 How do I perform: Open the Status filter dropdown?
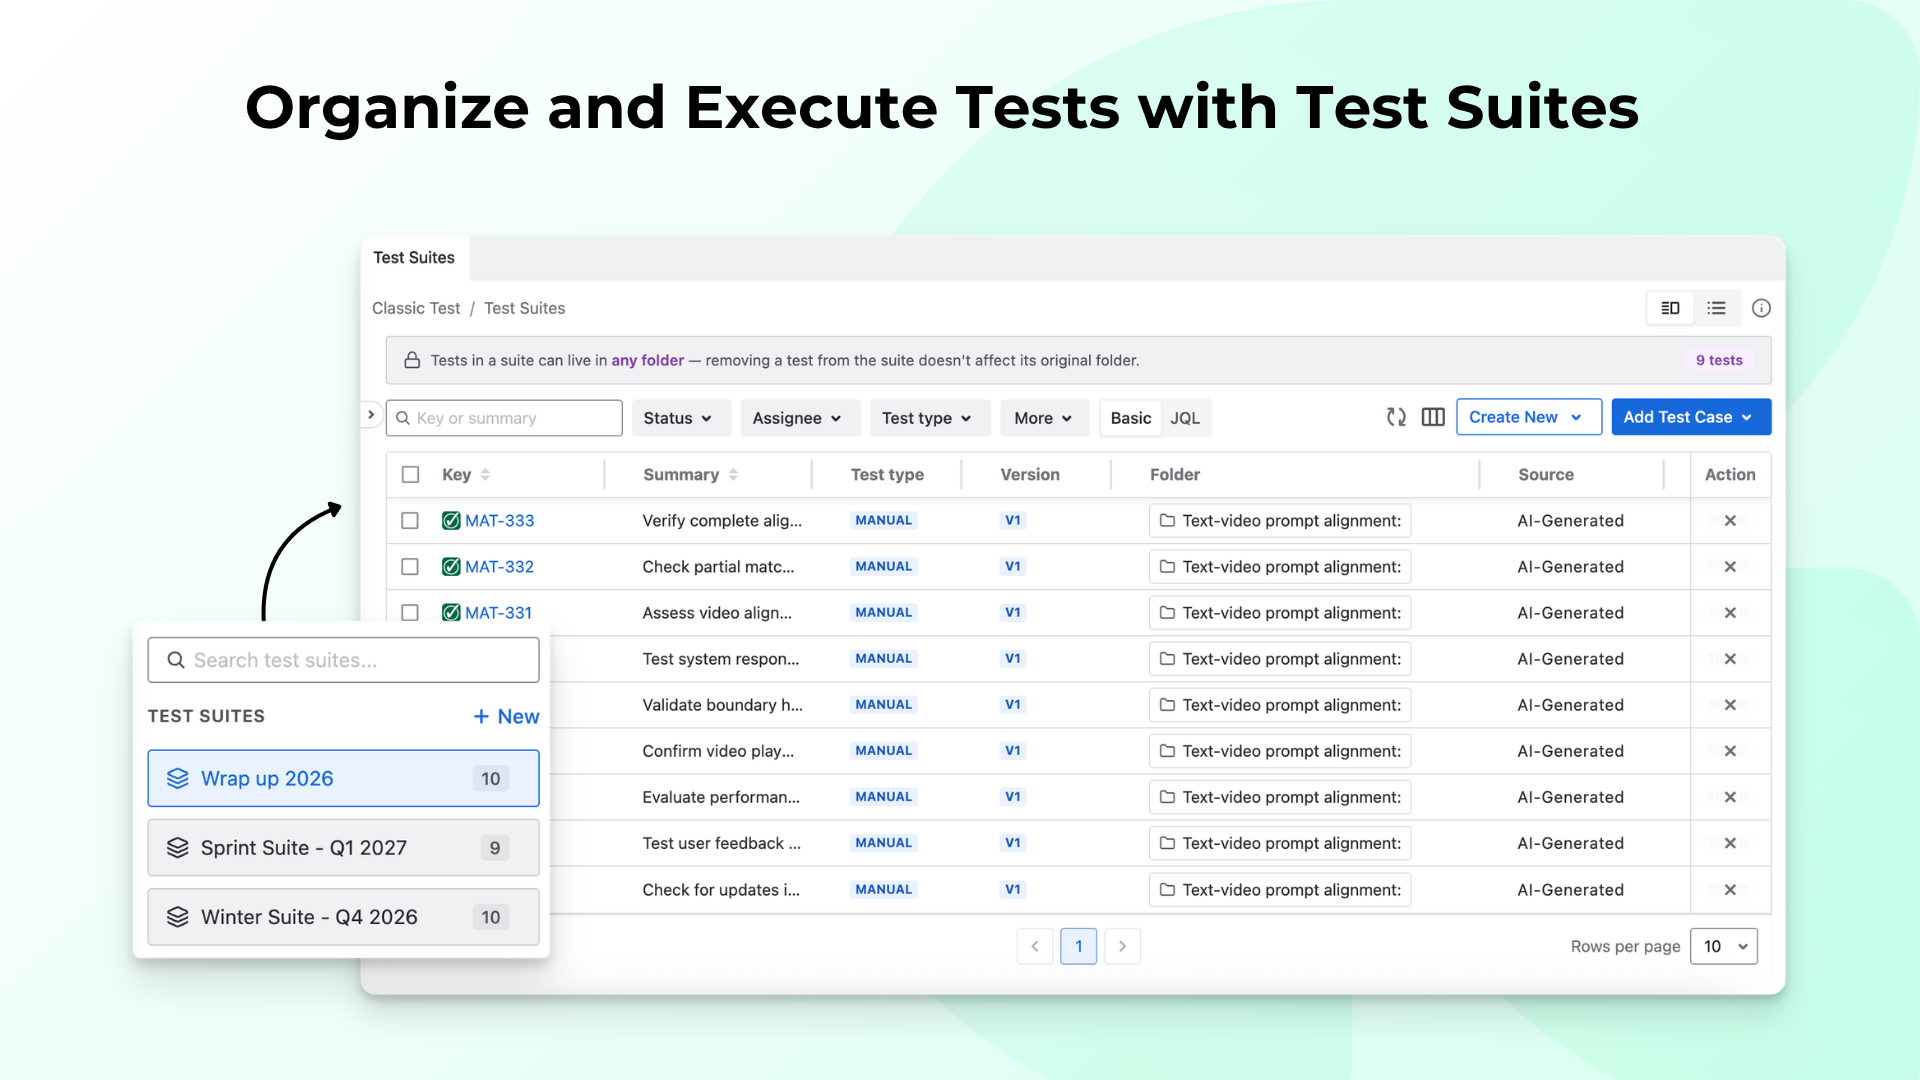click(x=681, y=418)
